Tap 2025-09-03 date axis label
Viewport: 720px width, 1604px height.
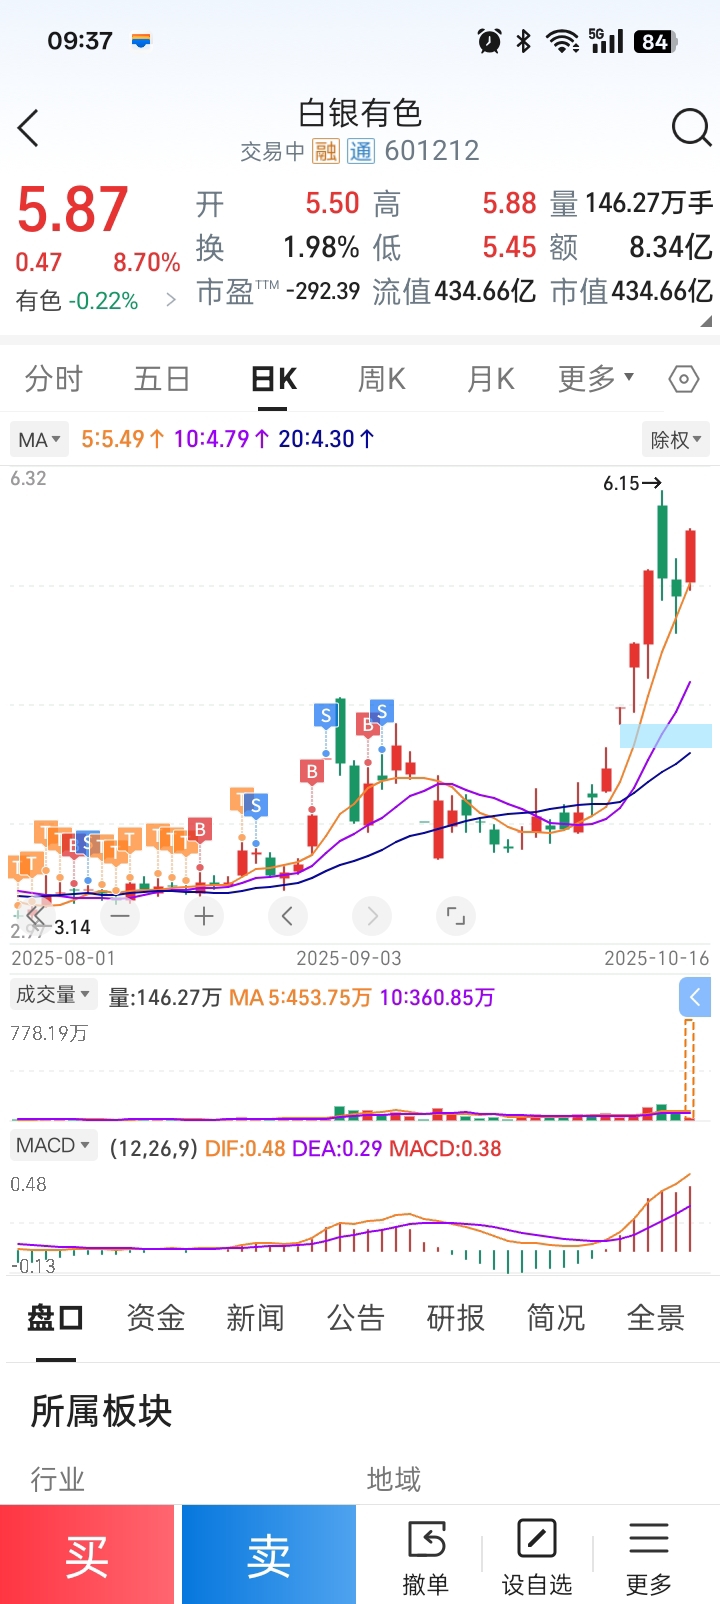point(349,958)
